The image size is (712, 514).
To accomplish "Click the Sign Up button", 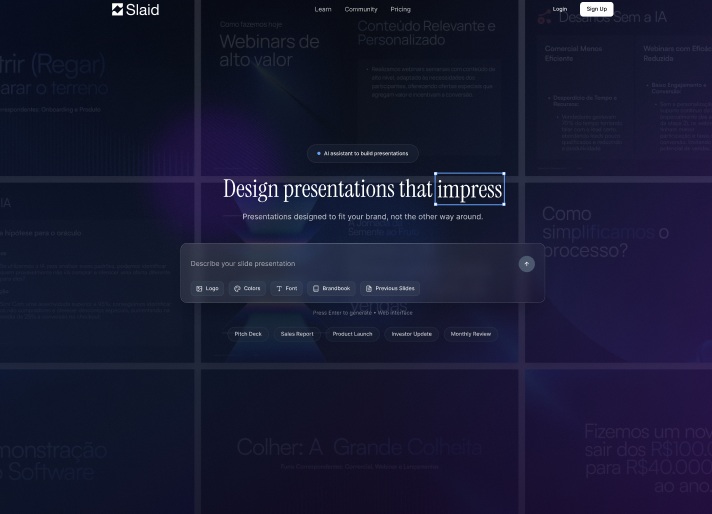I will [597, 9].
